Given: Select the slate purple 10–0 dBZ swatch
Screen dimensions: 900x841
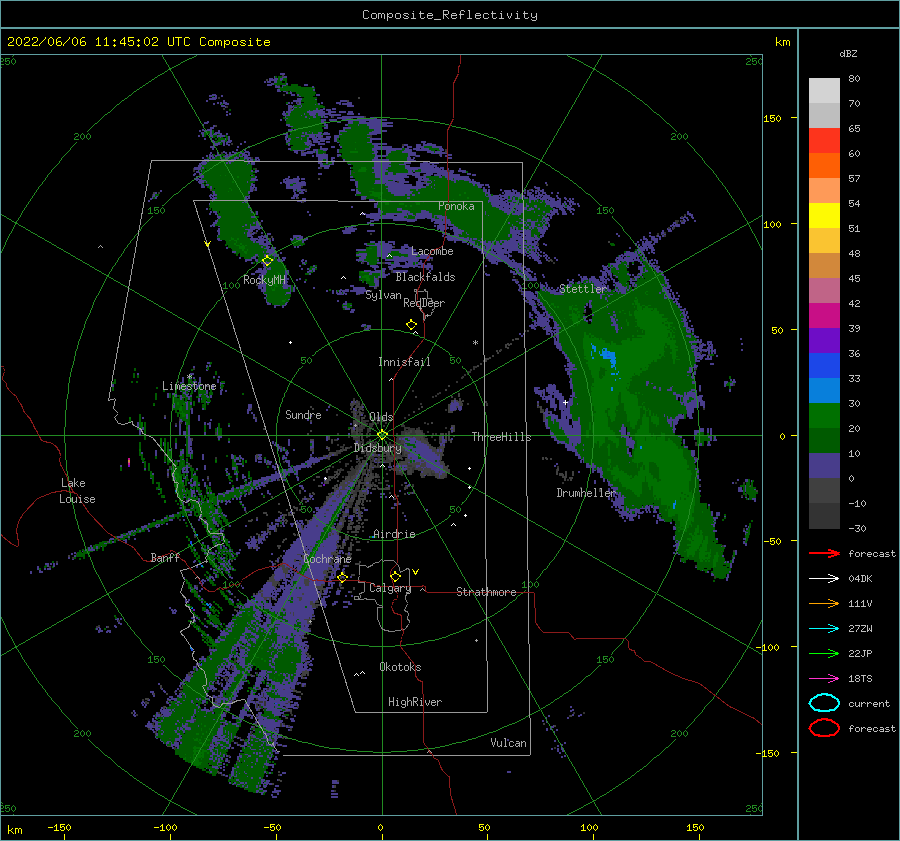Looking at the screenshot, I should point(824,466).
